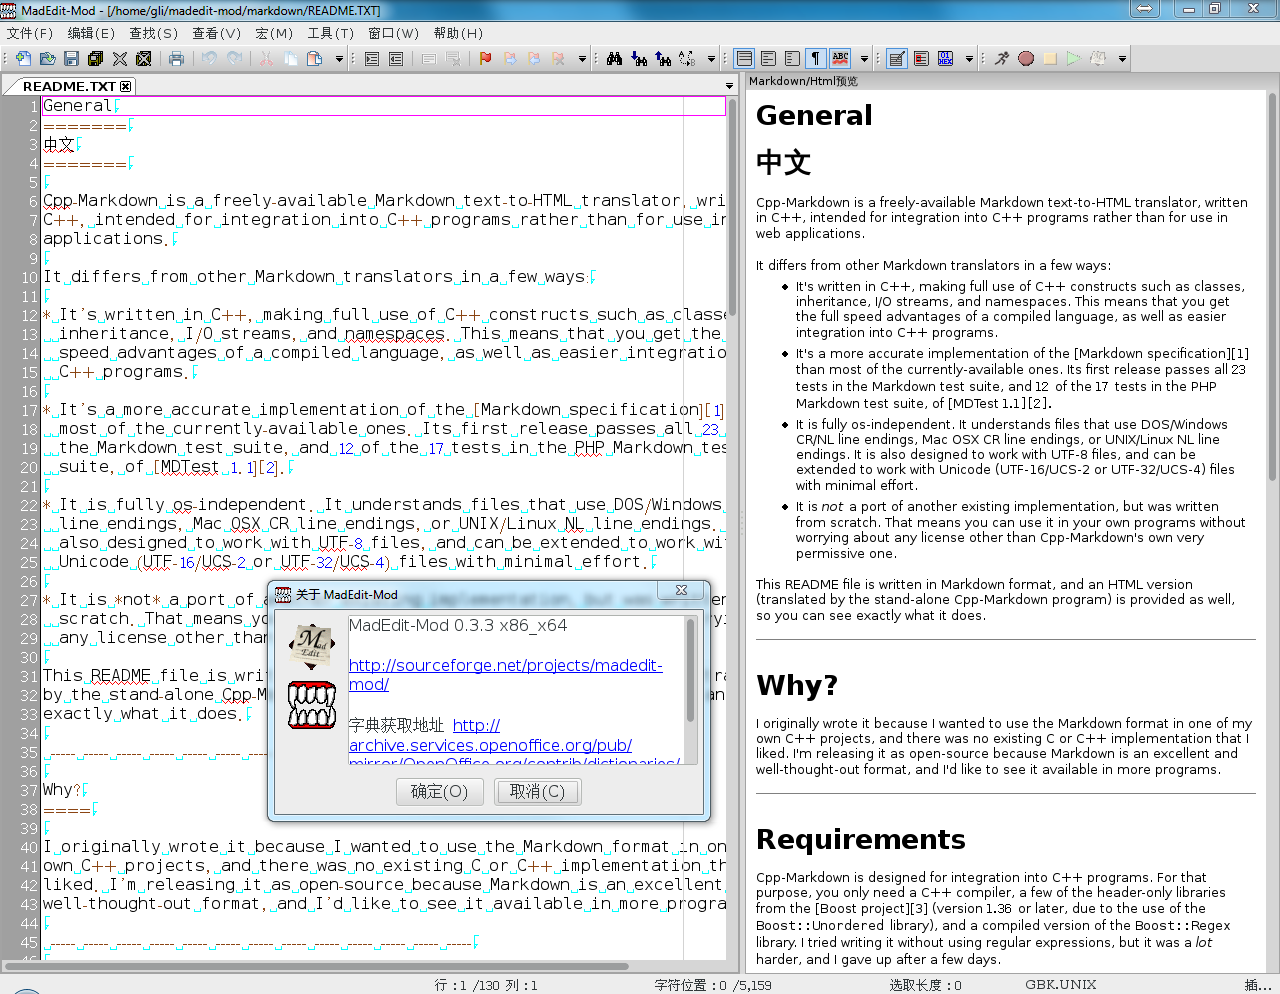Open Find with binoculars icon
The width and height of the screenshot is (1280, 994).
coord(615,59)
